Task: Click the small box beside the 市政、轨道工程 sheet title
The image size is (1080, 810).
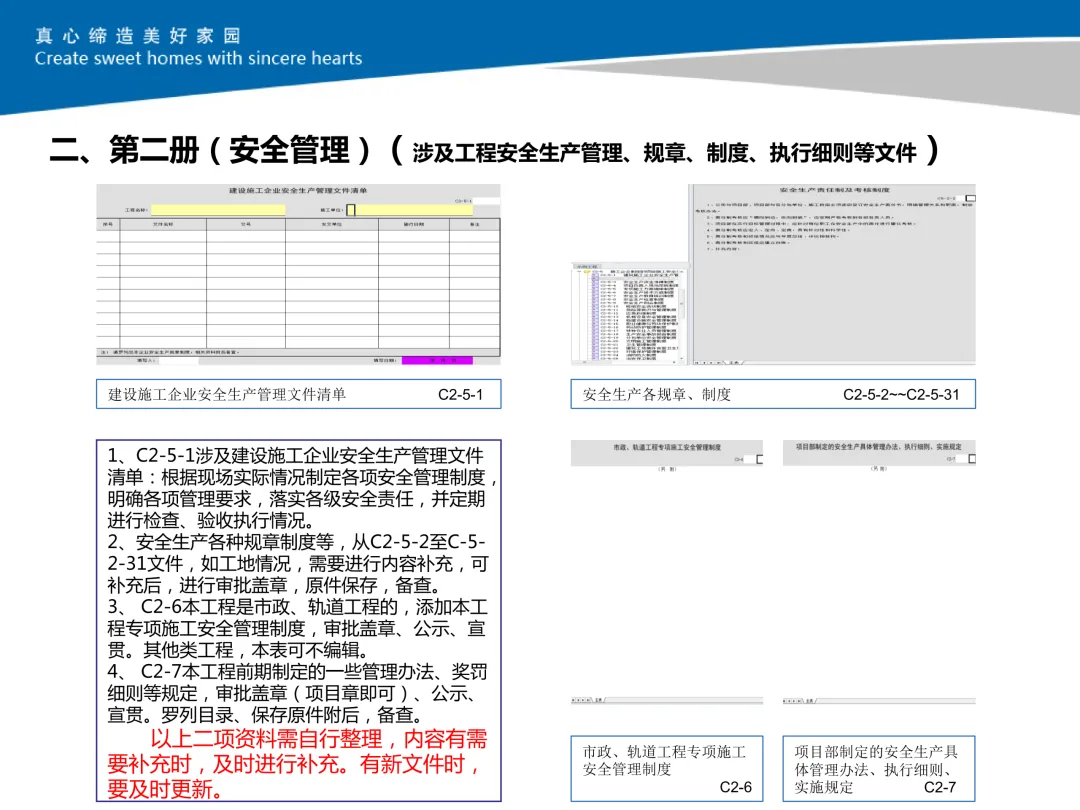Action: click(760, 459)
